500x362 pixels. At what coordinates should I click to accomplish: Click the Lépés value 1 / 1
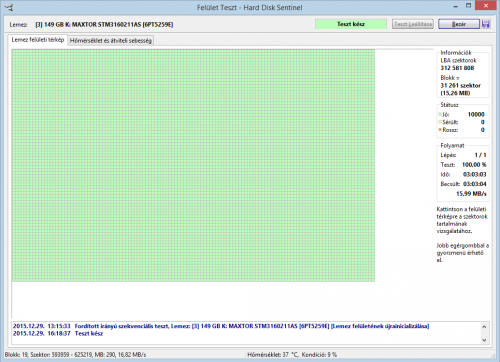(x=480, y=155)
